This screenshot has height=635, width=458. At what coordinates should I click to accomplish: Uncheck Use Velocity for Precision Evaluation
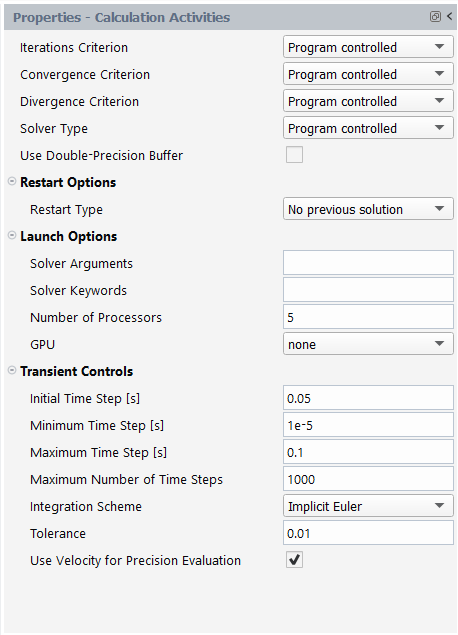point(294,560)
